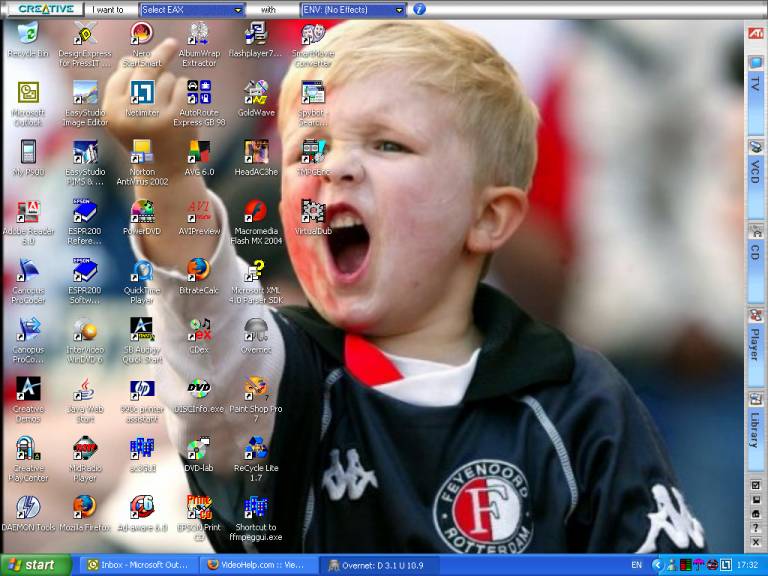The height and width of the screenshot is (576, 768).
Task: Launch DAEMON Tools from desktop
Action: (28, 507)
